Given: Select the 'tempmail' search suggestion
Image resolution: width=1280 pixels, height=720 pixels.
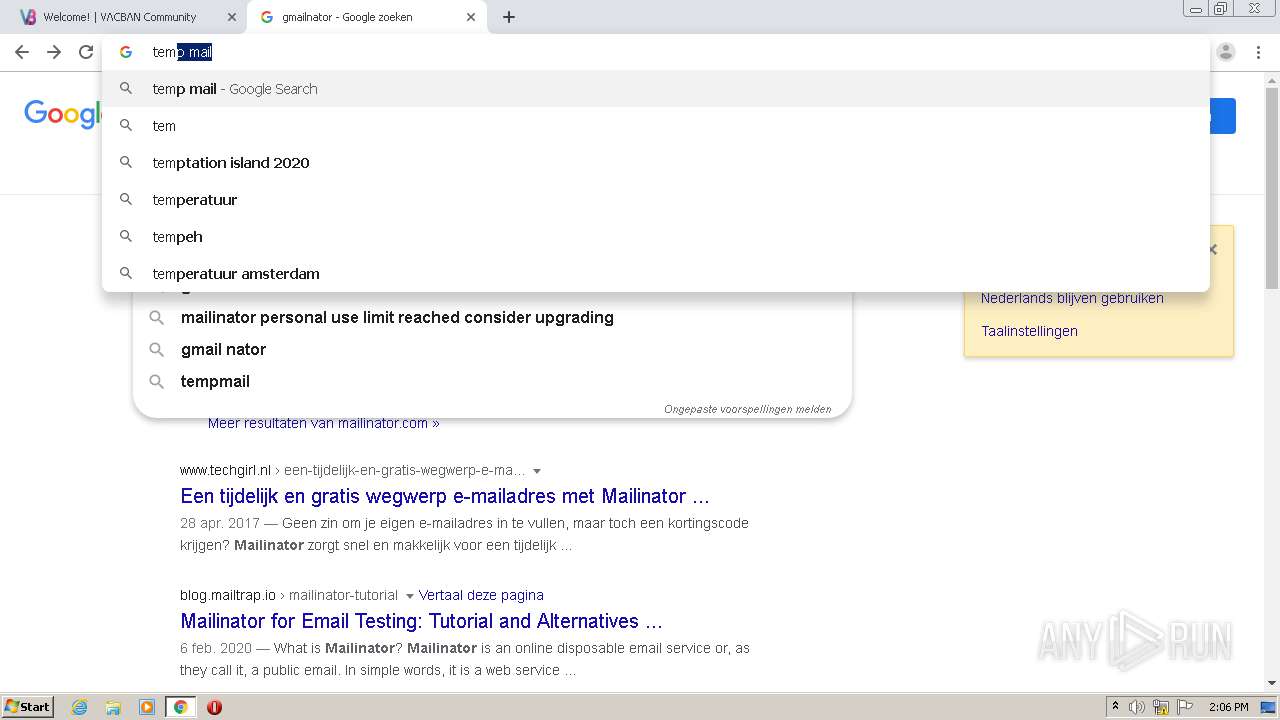Looking at the screenshot, I should 492,381.
